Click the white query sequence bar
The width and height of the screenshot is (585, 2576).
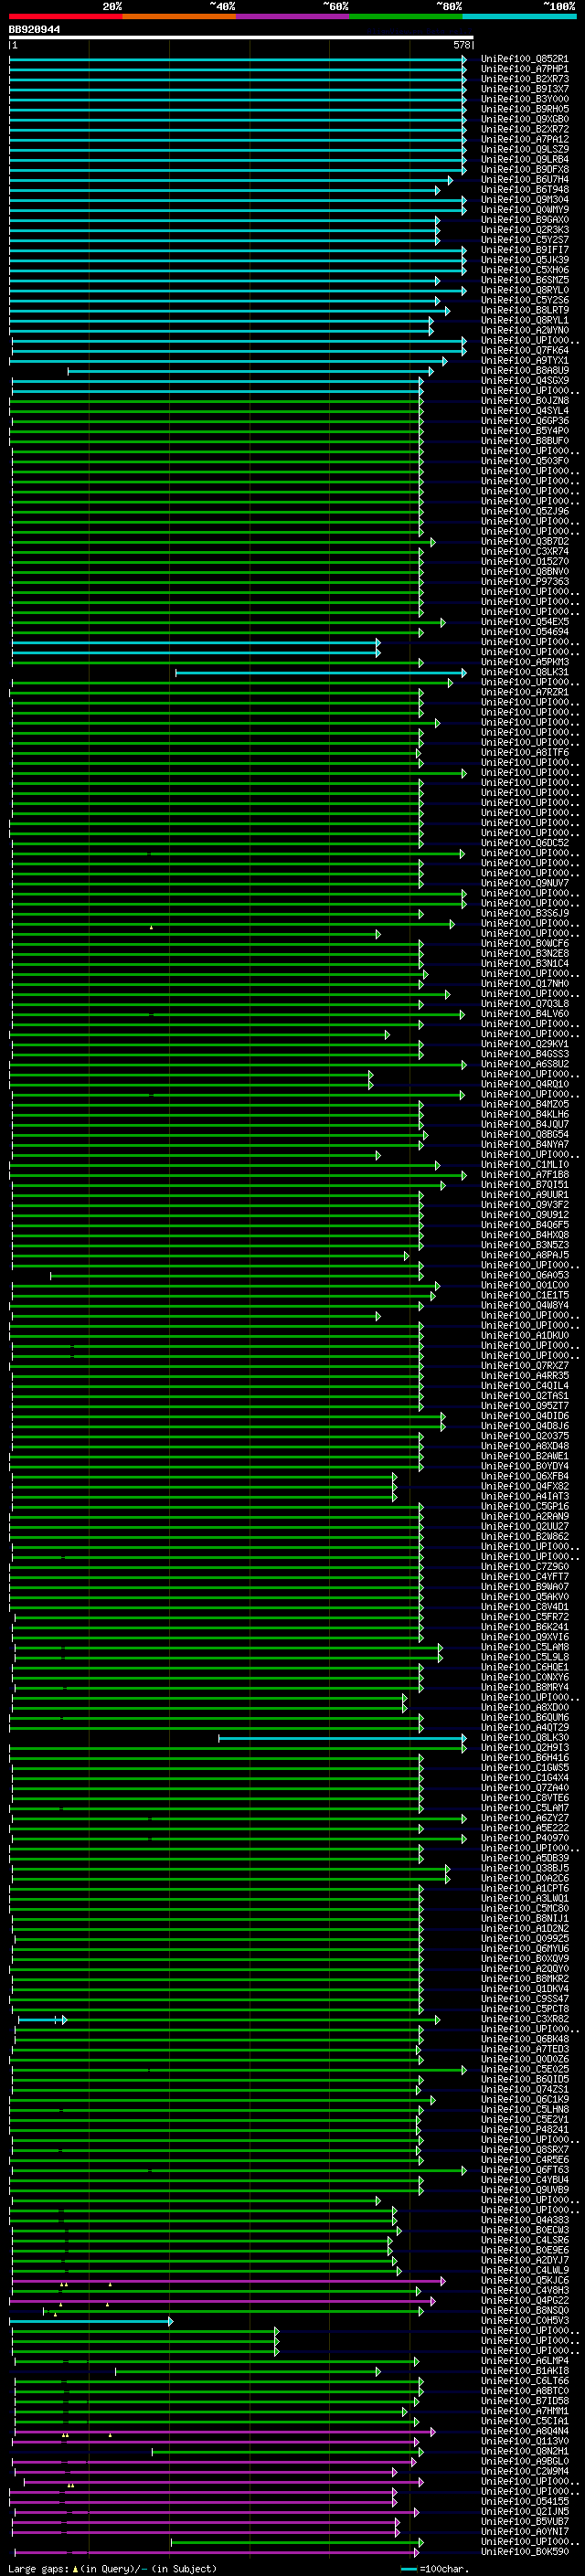(x=241, y=38)
